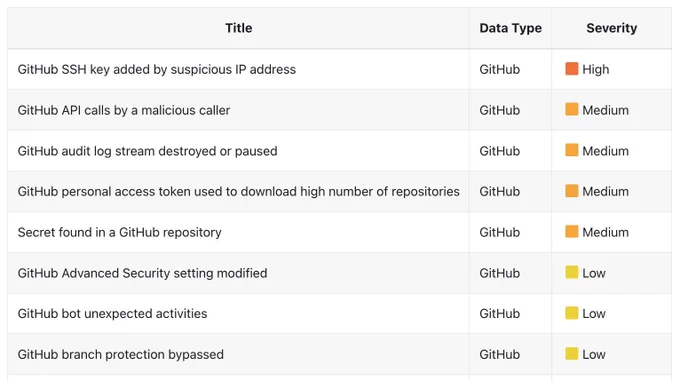The height and width of the screenshot is (381, 680).
Task: Click yellow Low swatch for Advanced Security row
Action: [x=572, y=272]
